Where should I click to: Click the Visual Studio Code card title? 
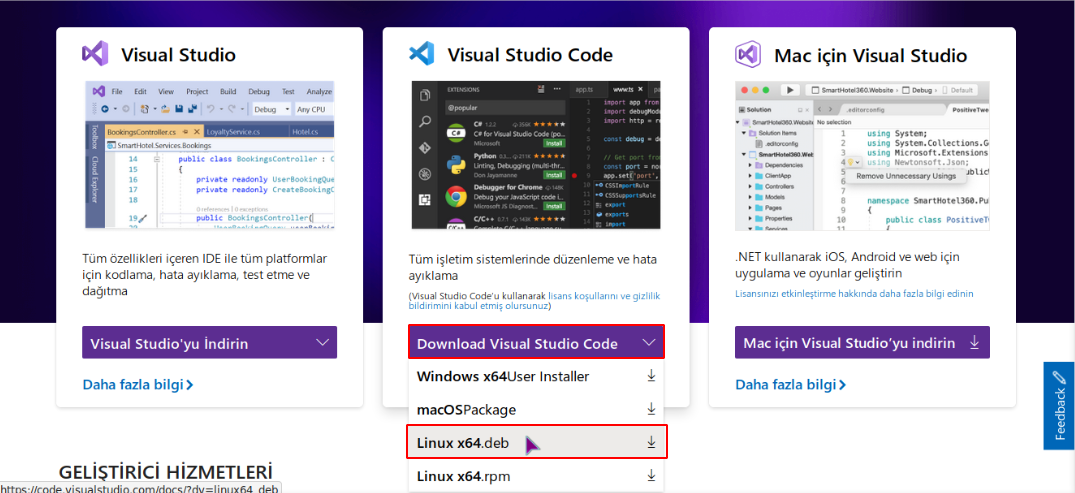click(x=530, y=55)
